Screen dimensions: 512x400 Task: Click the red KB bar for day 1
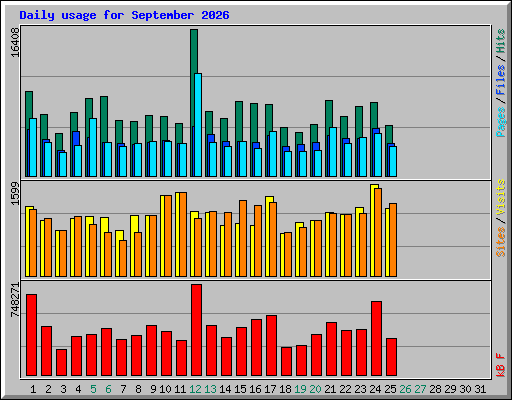(31, 335)
